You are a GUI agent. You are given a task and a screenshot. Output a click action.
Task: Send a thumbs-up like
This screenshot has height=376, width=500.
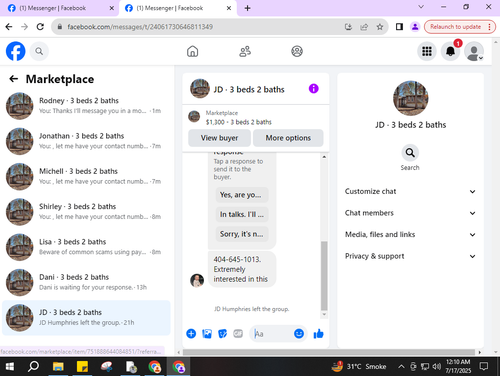coord(318,333)
